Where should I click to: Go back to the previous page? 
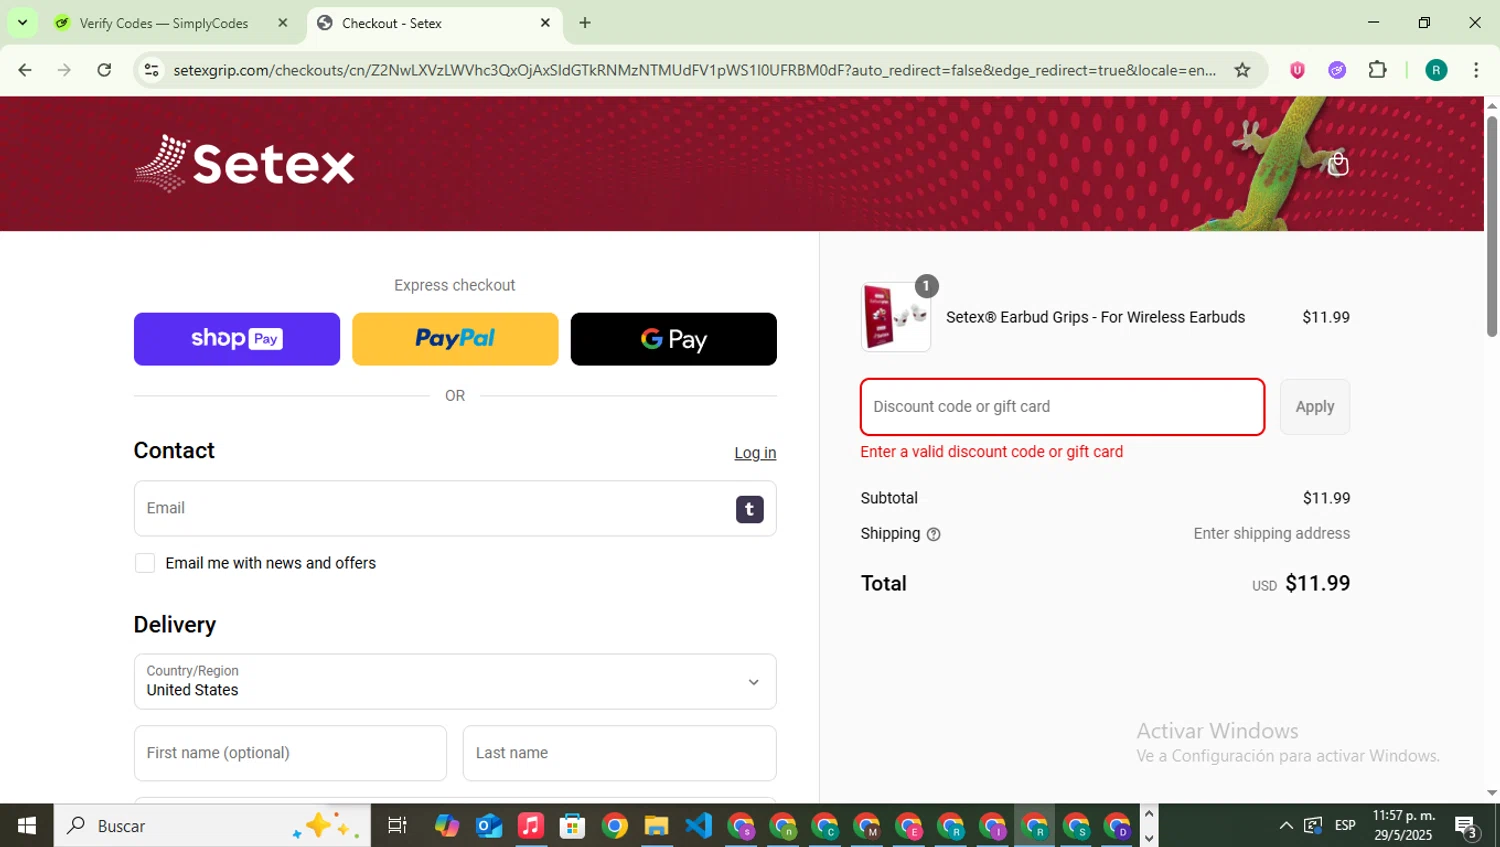[x=25, y=70]
